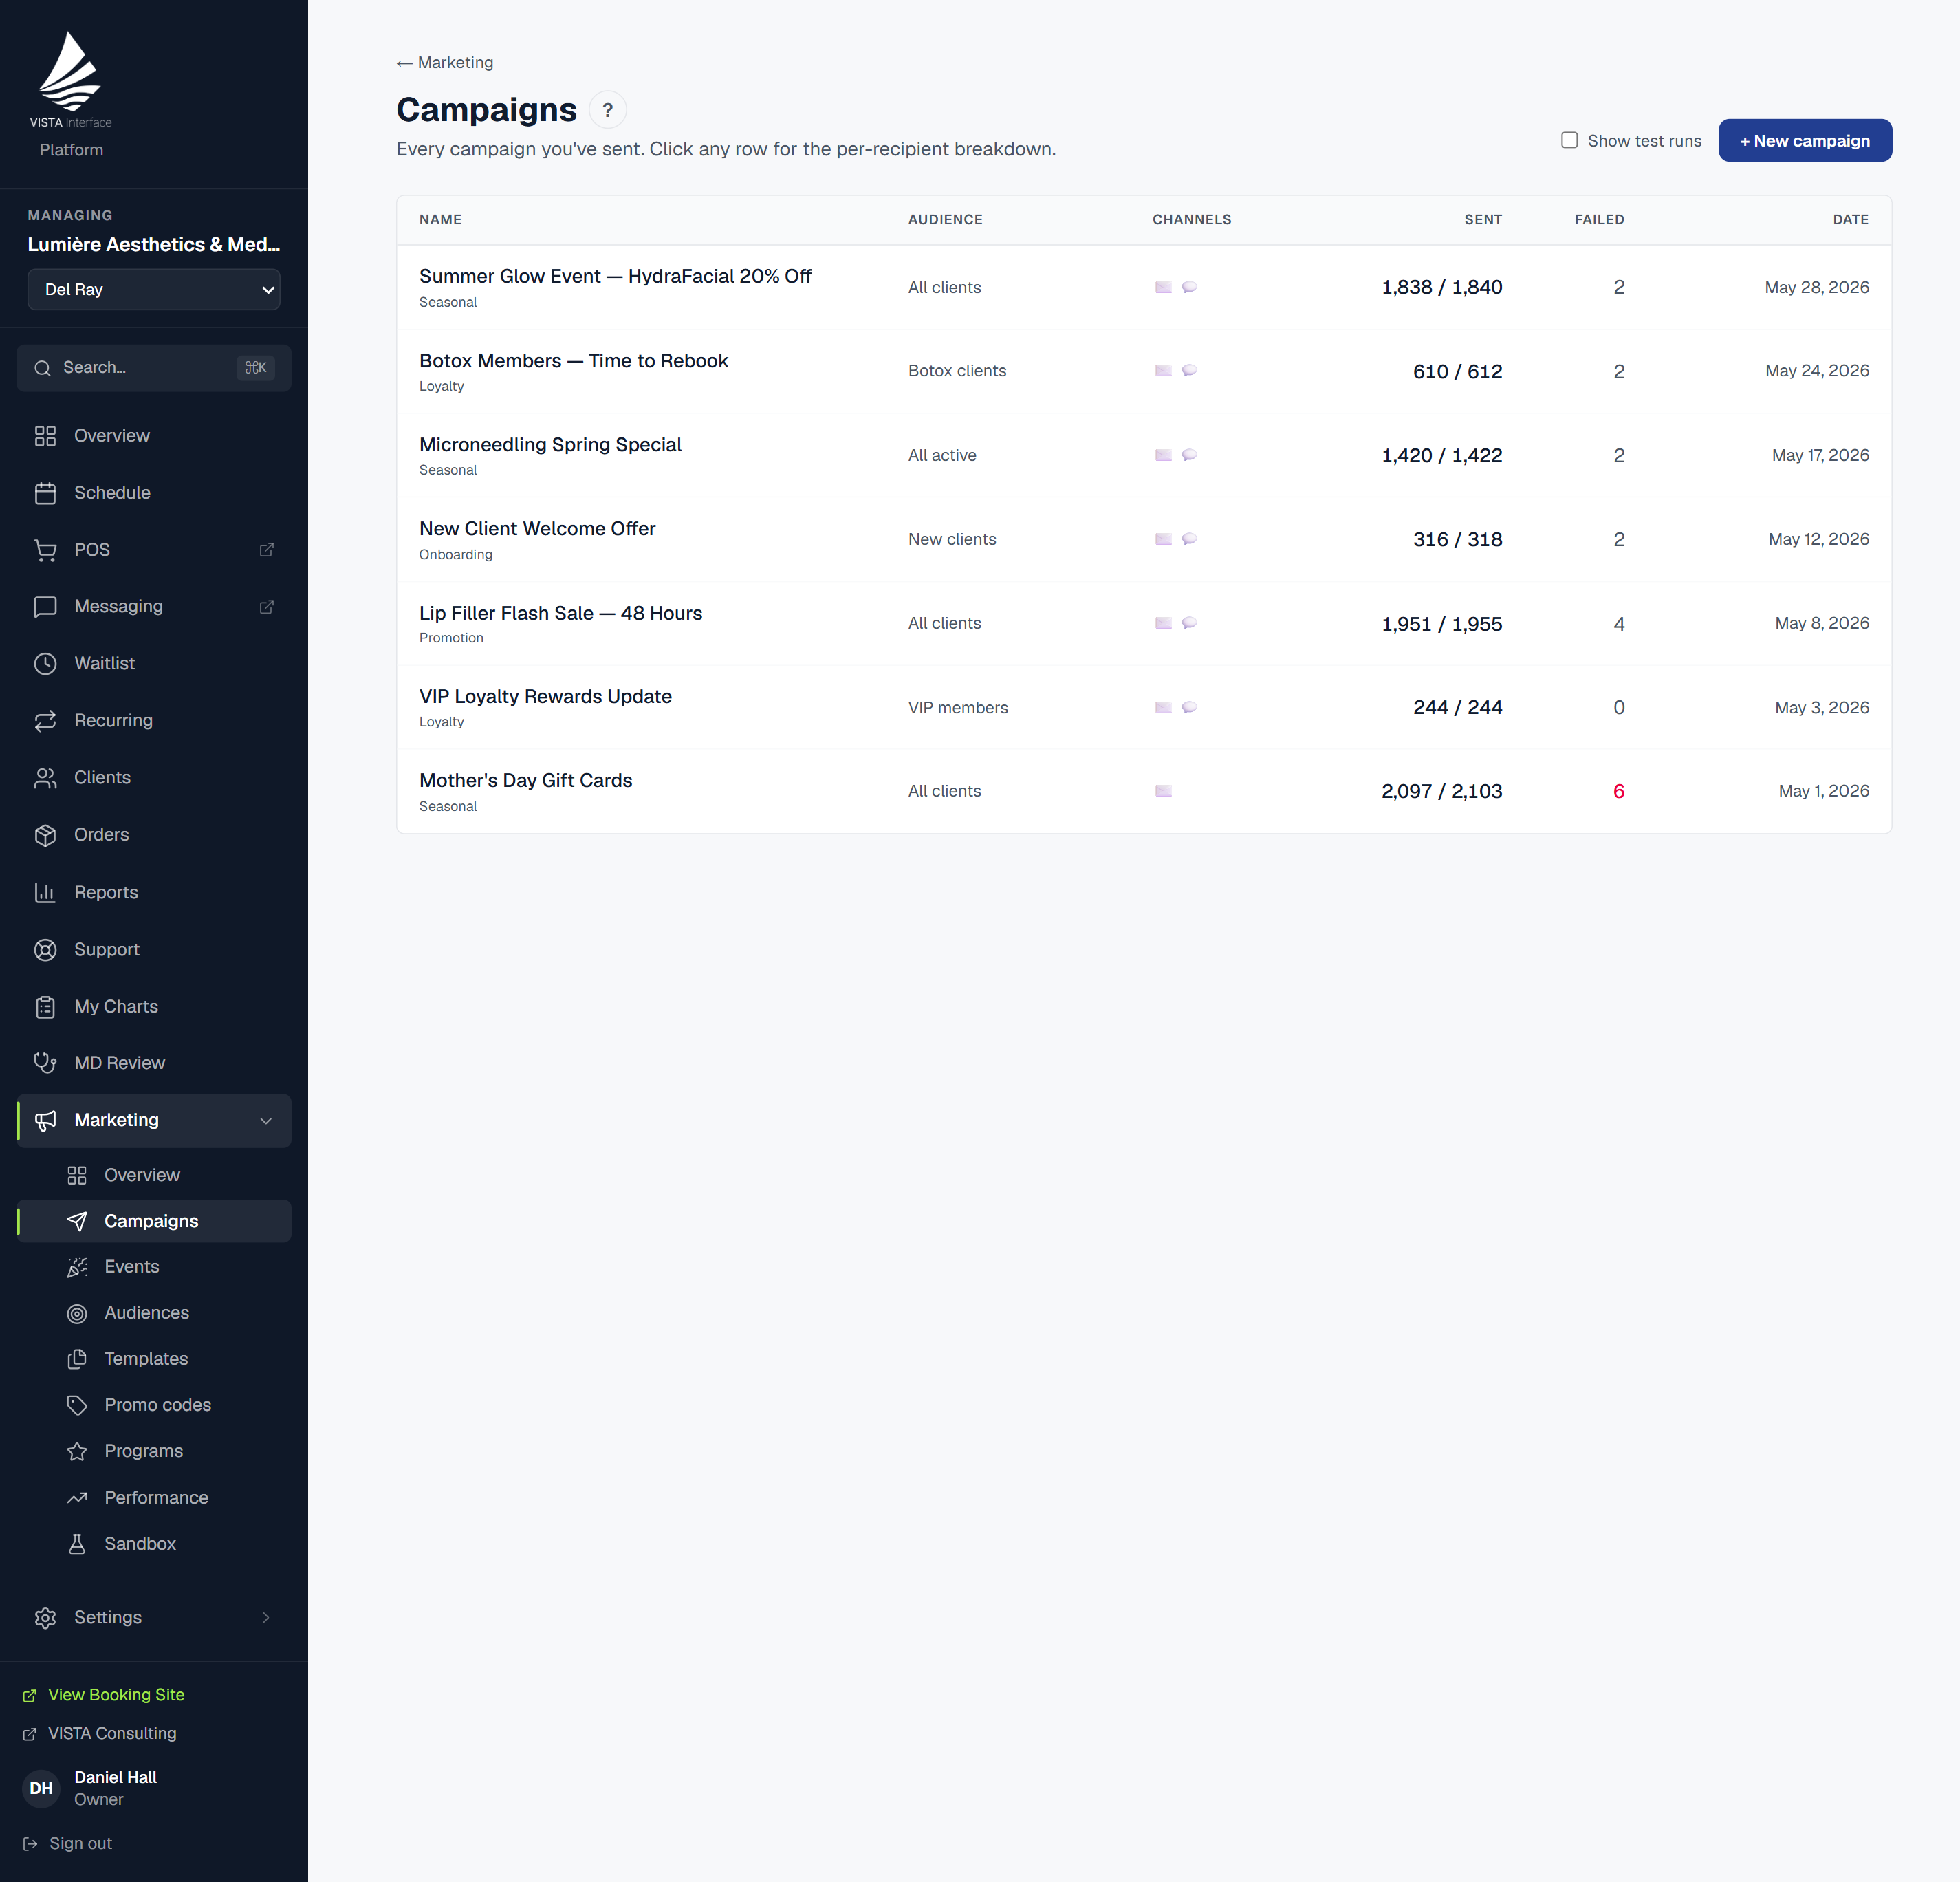Open the Microneedling Spring Special campaign

coord(1144,456)
